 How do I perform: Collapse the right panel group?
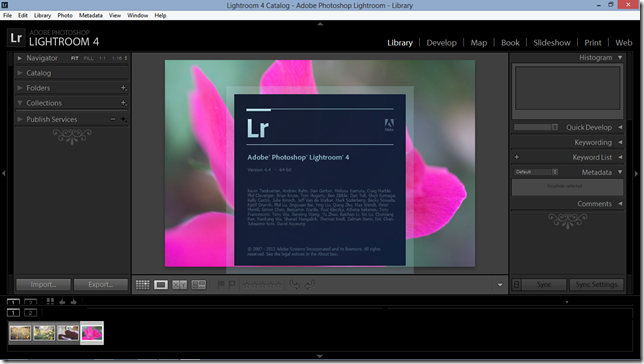[x=637, y=173]
